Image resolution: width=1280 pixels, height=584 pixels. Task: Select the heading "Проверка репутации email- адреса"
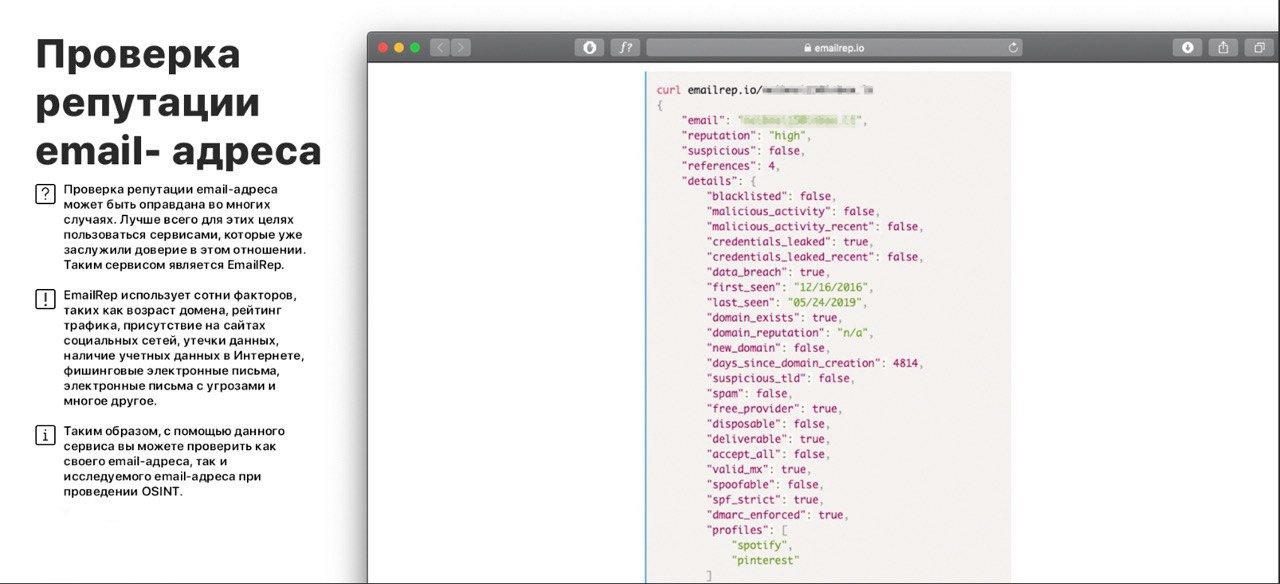pyautogui.click(x=178, y=102)
